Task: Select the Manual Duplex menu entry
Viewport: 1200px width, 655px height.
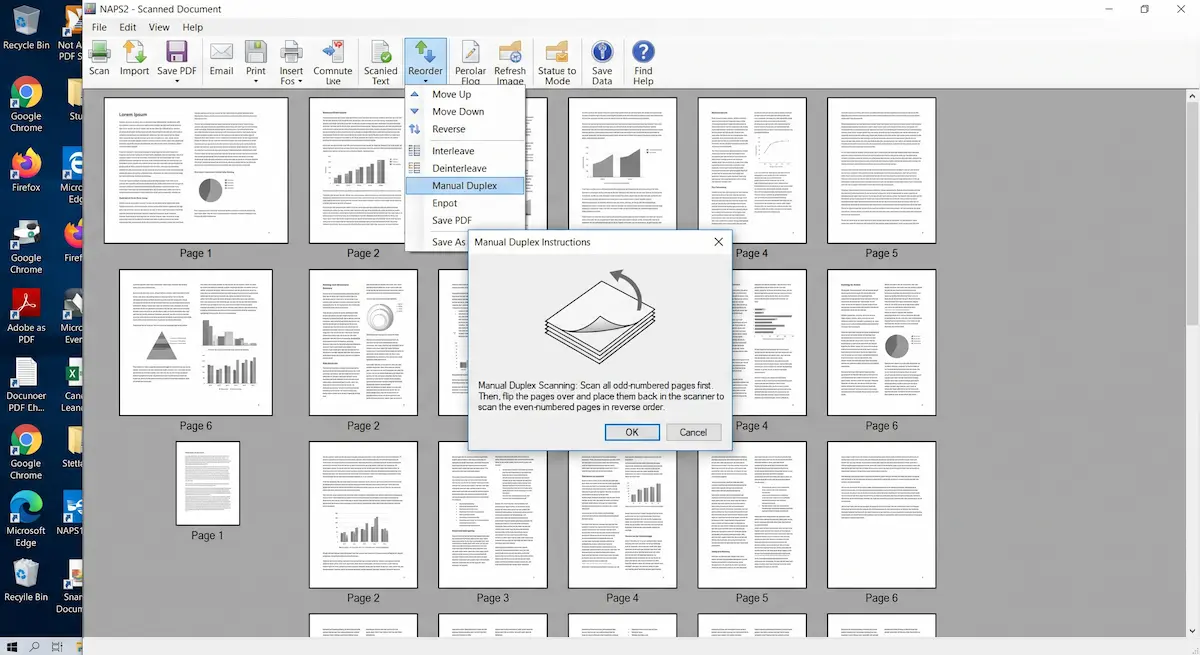Action: coord(465,186)
